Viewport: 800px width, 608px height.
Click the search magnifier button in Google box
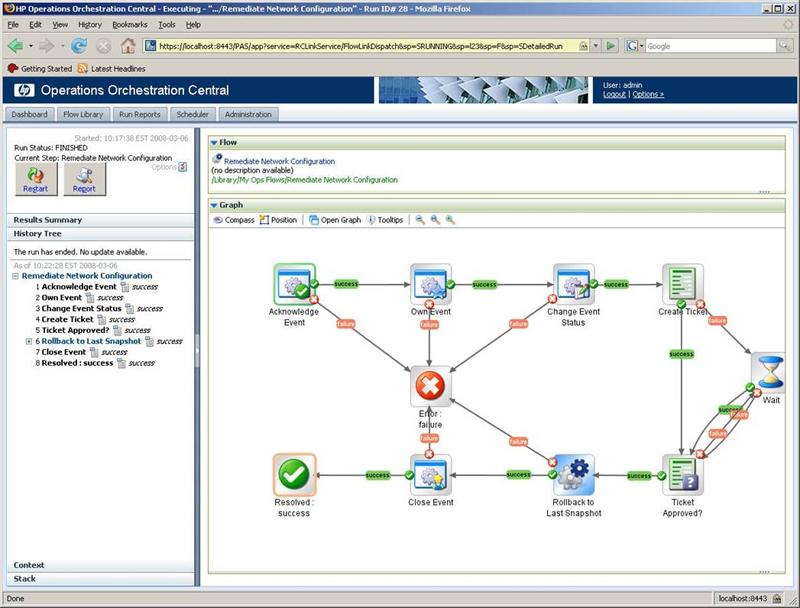(783, 46)
